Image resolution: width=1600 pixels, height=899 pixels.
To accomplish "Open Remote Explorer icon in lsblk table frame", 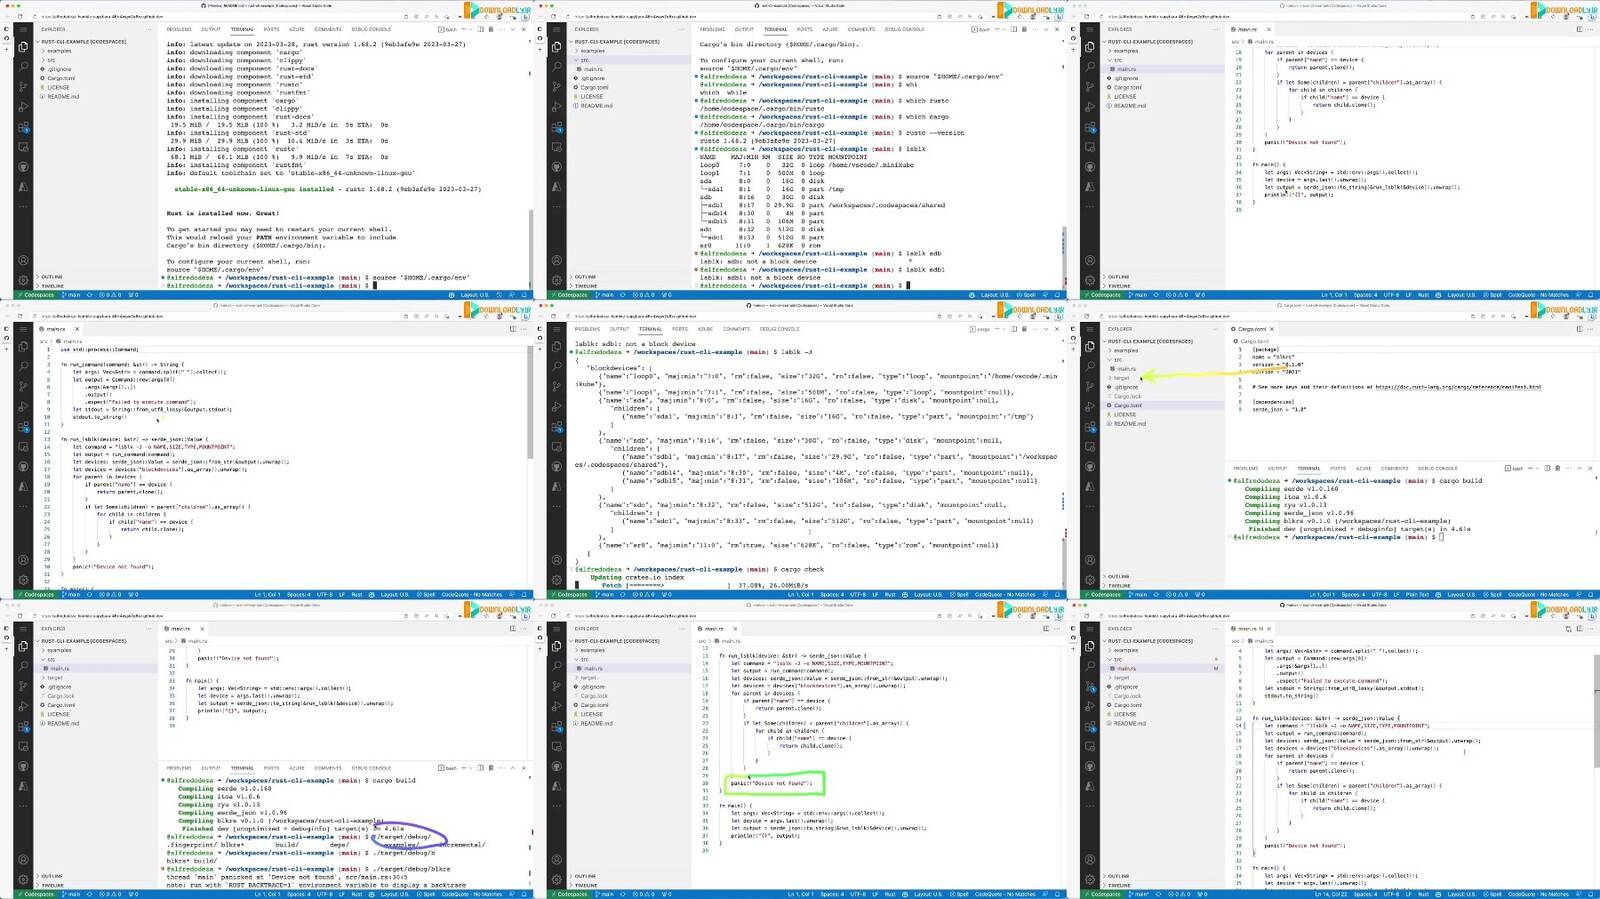I will [x=556, y=146].
